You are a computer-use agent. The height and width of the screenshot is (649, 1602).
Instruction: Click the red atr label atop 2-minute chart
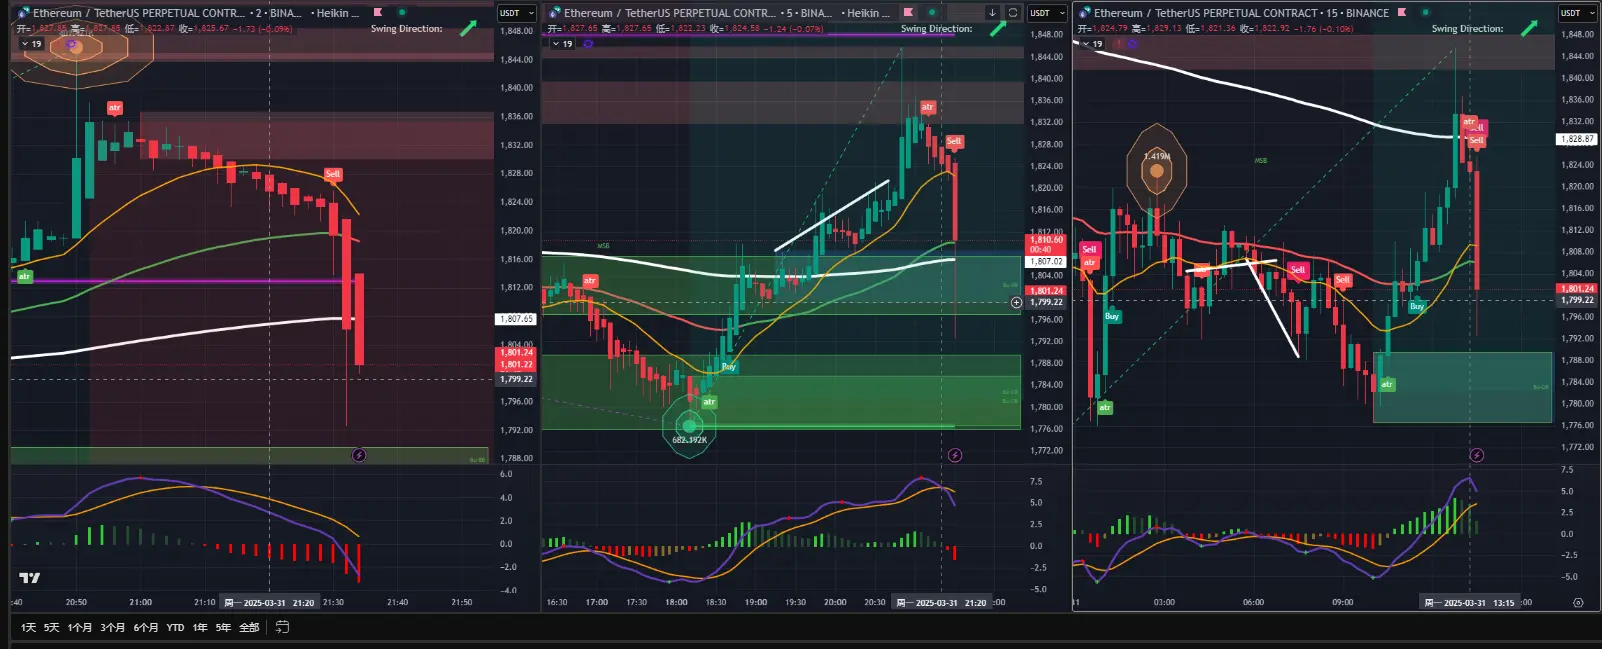pyautogui.click(x=115, y=107)
